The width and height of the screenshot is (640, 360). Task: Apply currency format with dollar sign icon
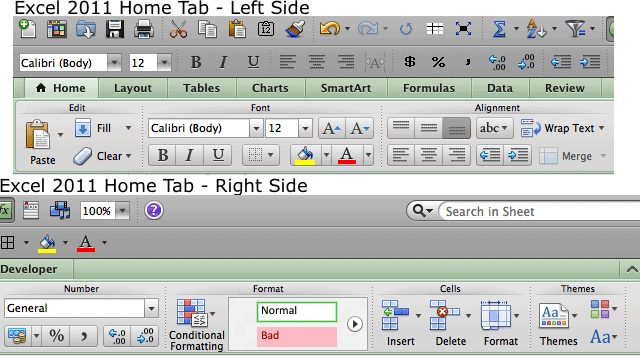click(x=409, y=62)
